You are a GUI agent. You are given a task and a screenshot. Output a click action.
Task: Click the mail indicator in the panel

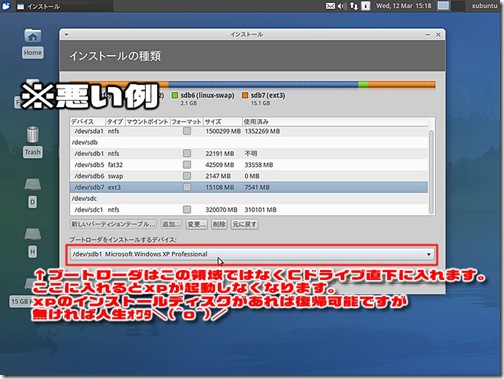(x=330, y=6)
